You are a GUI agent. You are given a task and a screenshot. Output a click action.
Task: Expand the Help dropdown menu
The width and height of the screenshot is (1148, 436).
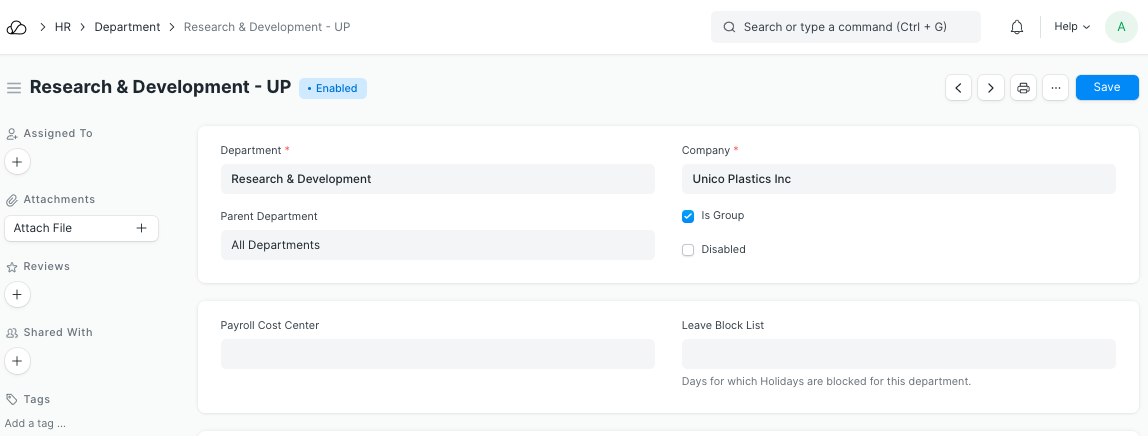pos(1071,28)
